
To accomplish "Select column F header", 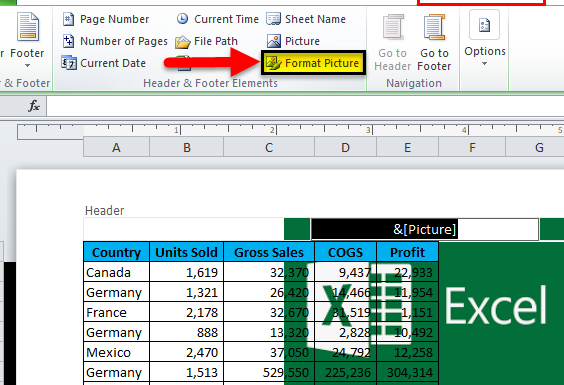I will point(472,147).
